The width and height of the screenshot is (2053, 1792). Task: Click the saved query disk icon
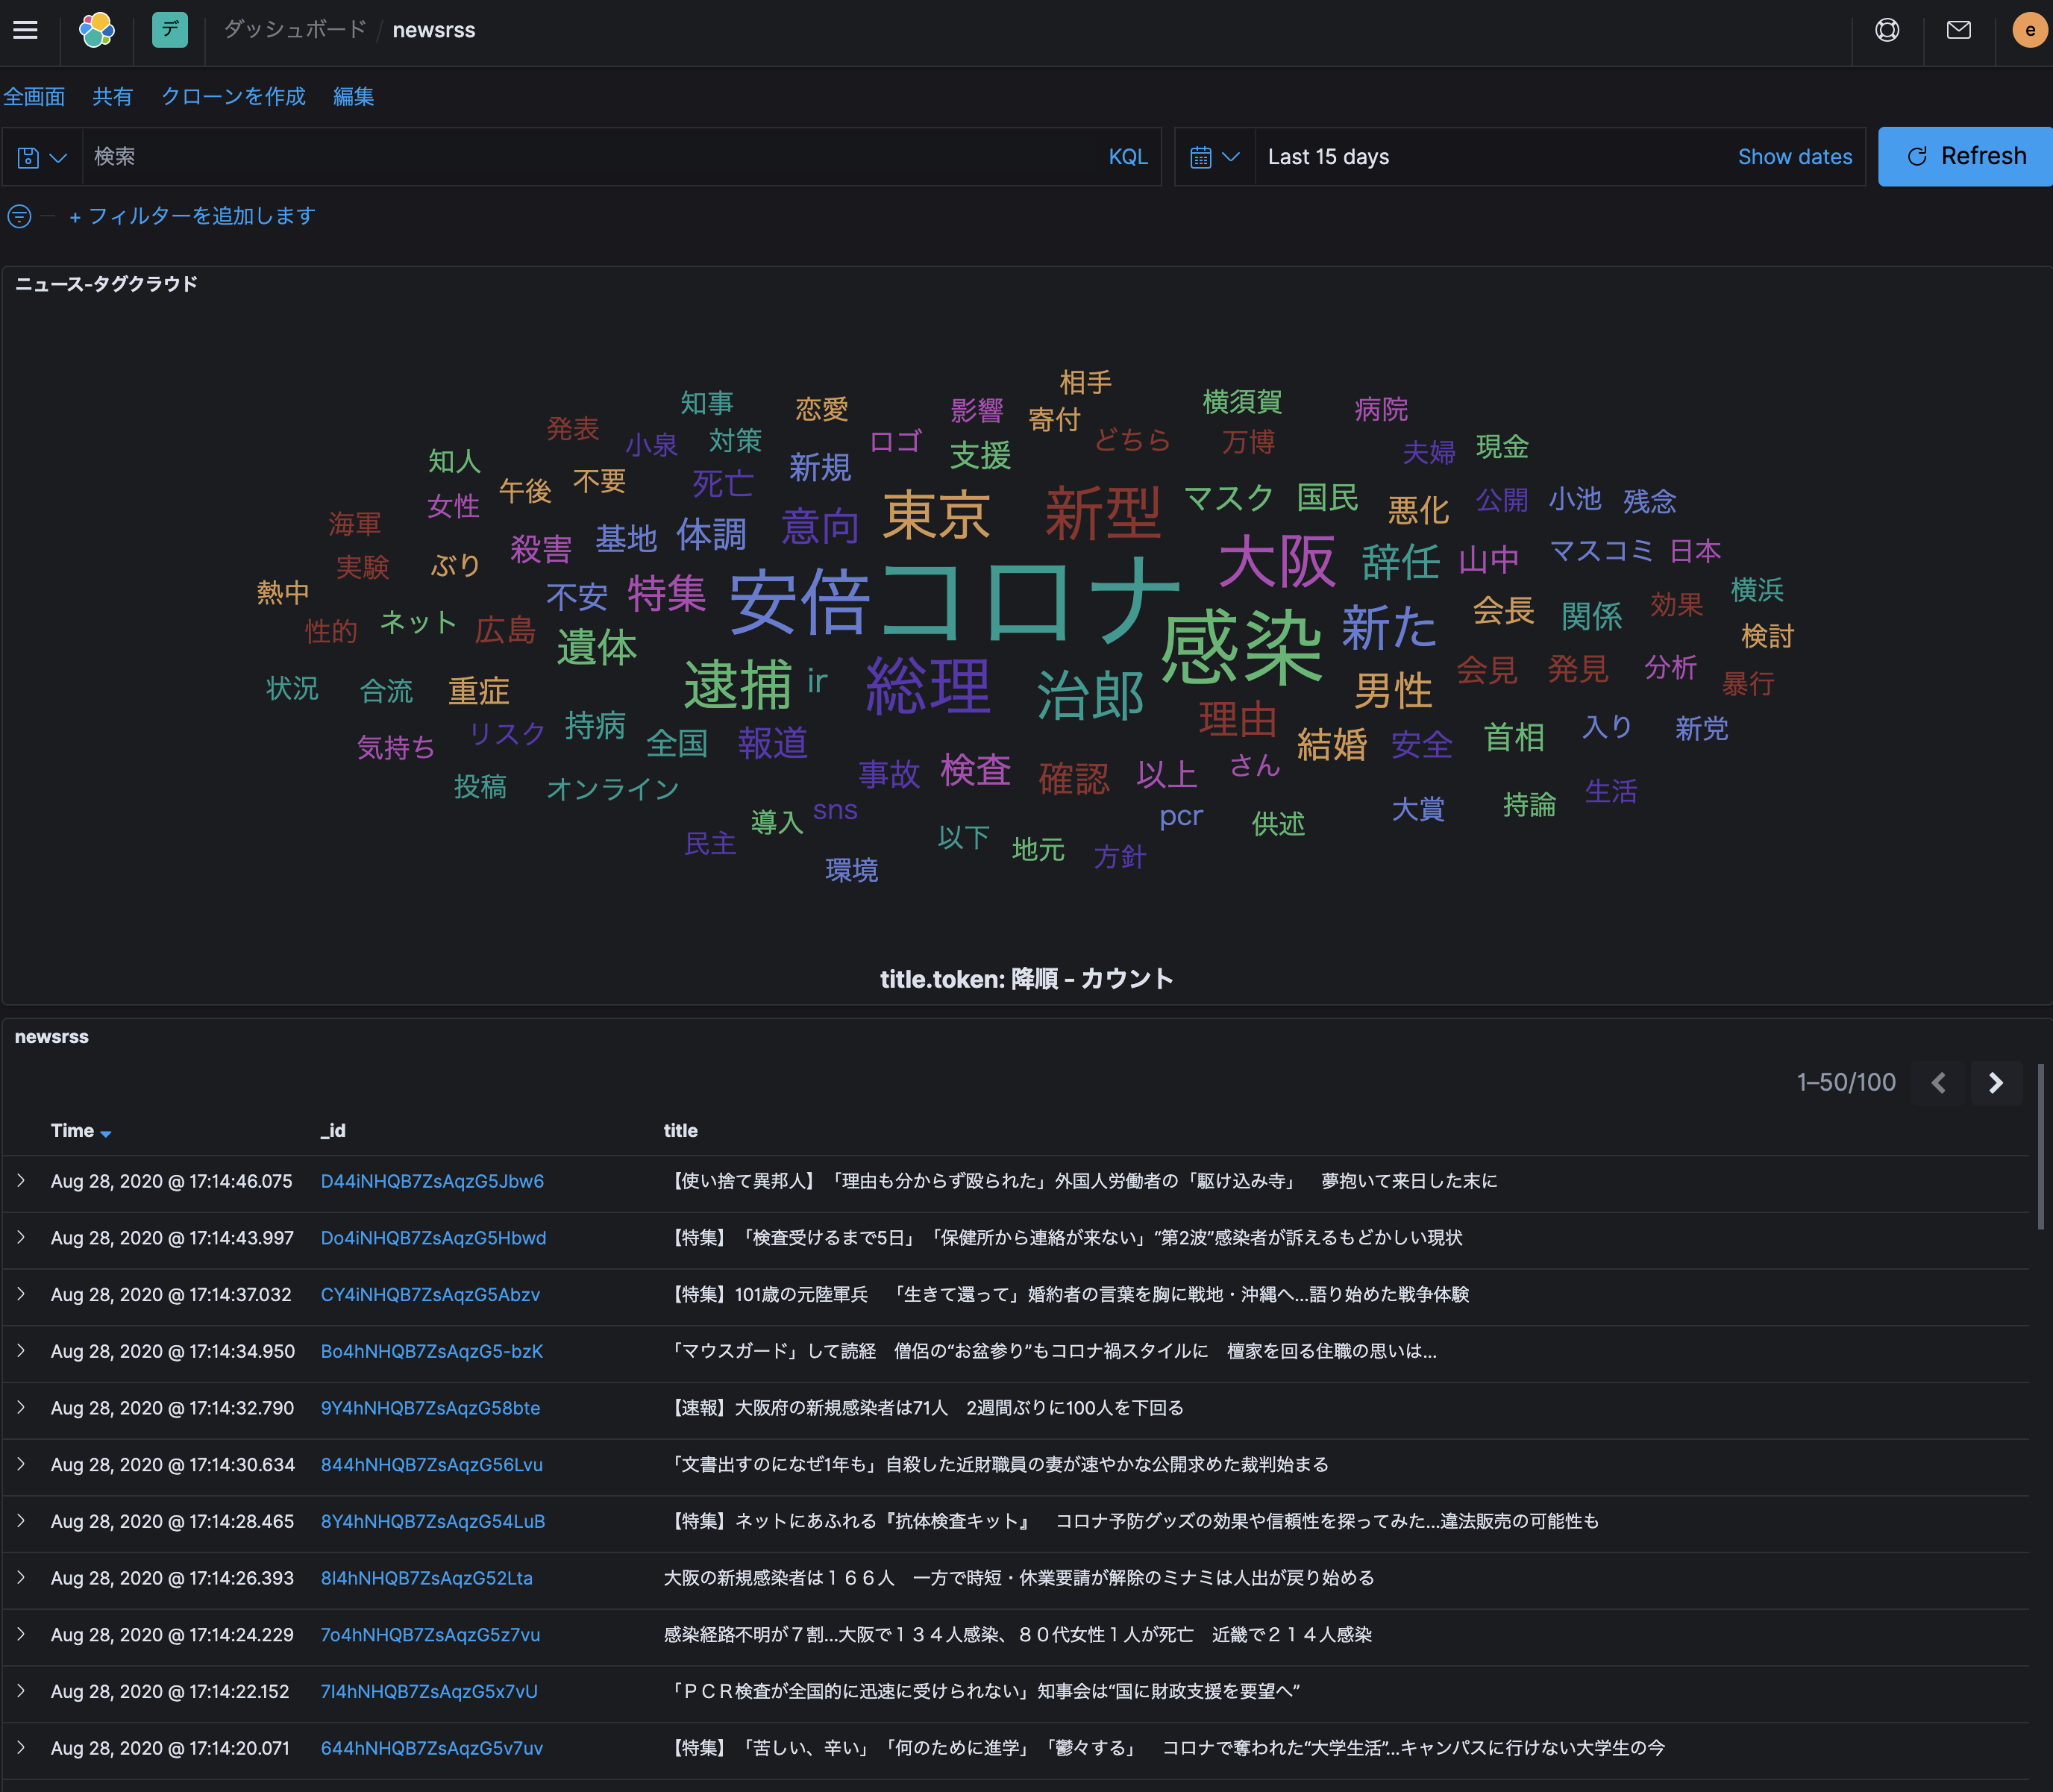point(28,156)
